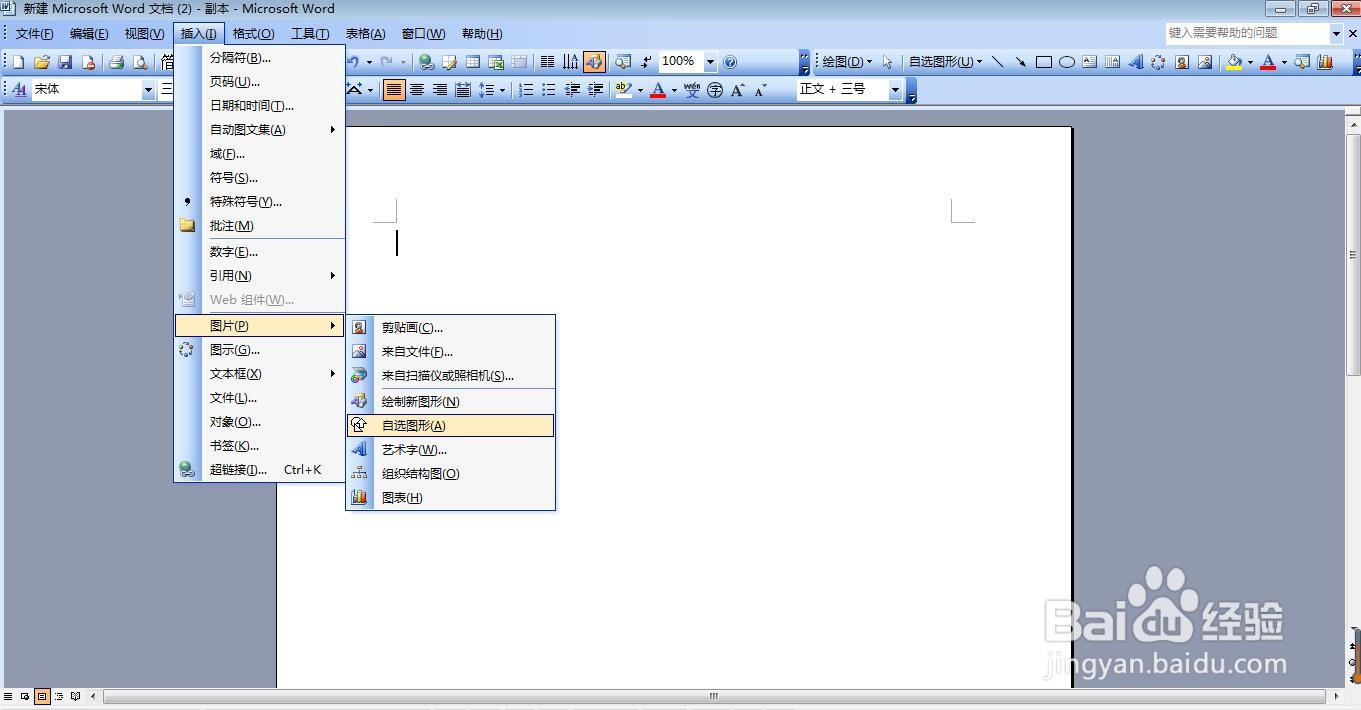This screenshot has width=1361, height=710.
Task: Expand the 自选图形(U) toolbar dropdown
Action: click(945, 62)
